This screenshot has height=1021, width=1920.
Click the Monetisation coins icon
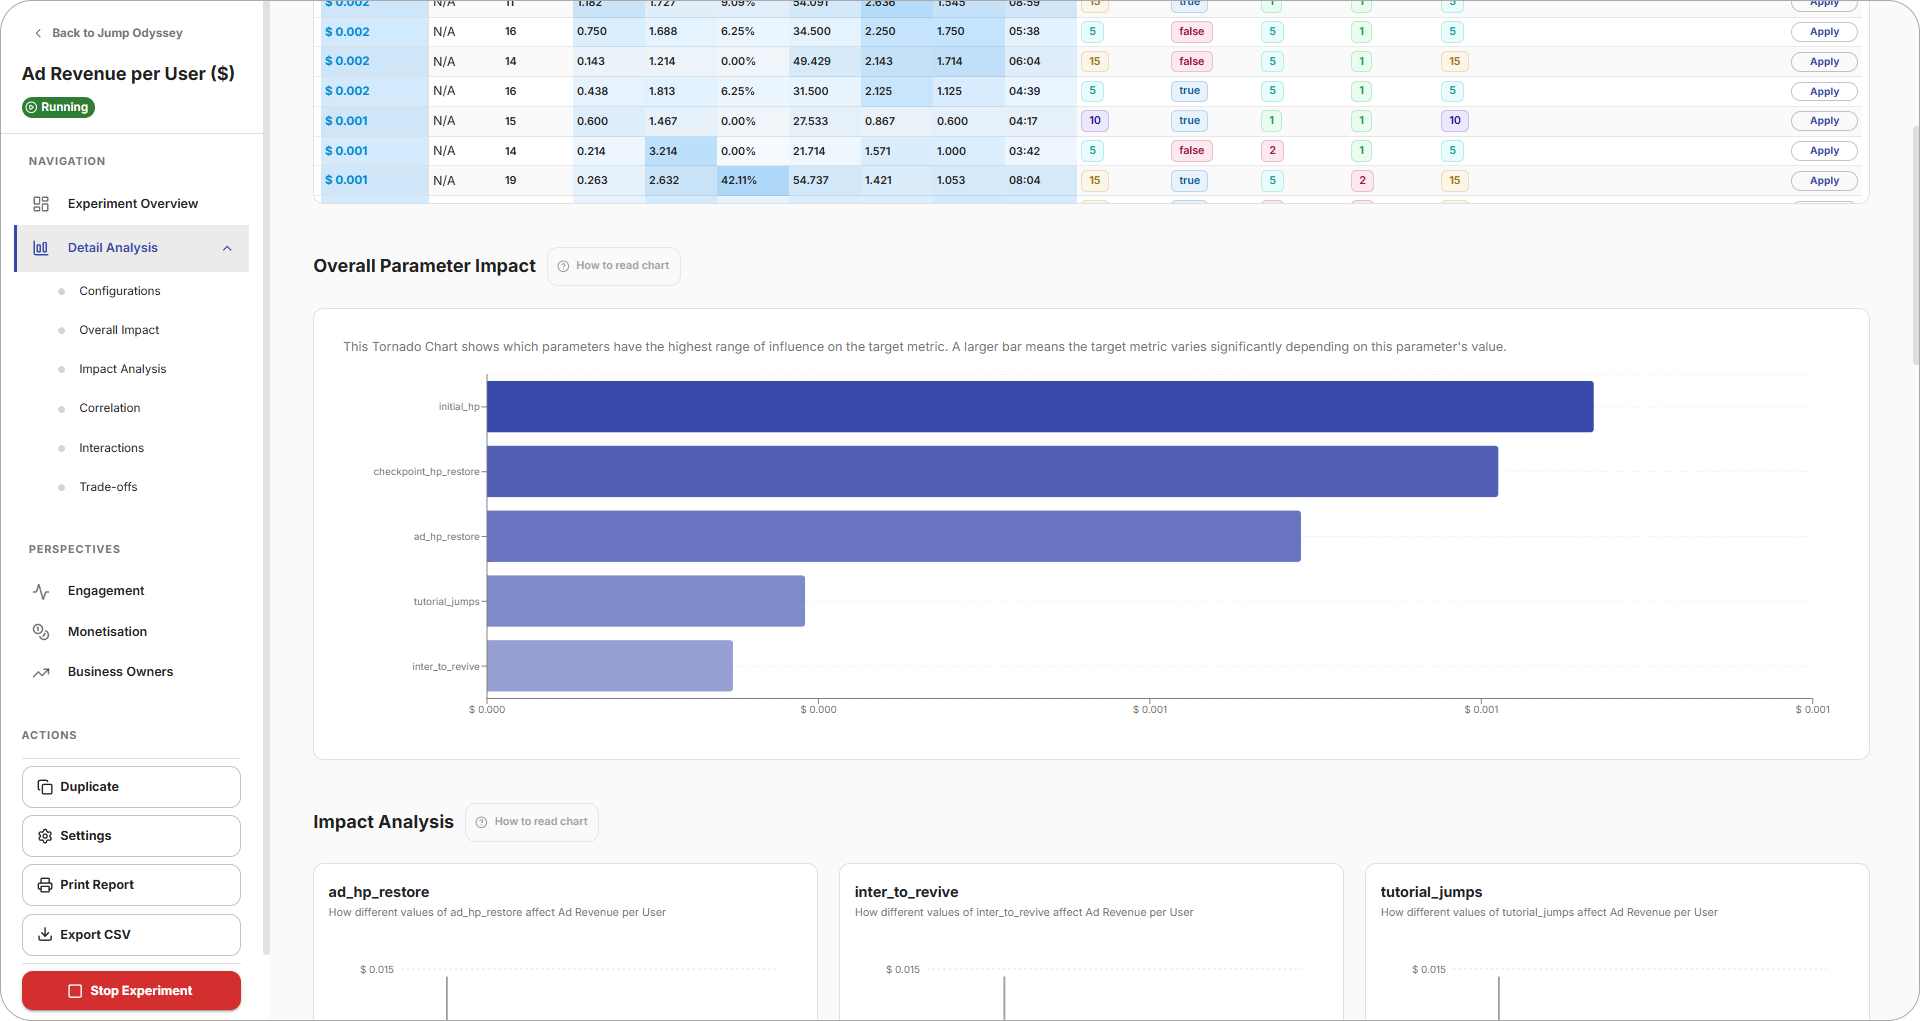pos(41,632)
